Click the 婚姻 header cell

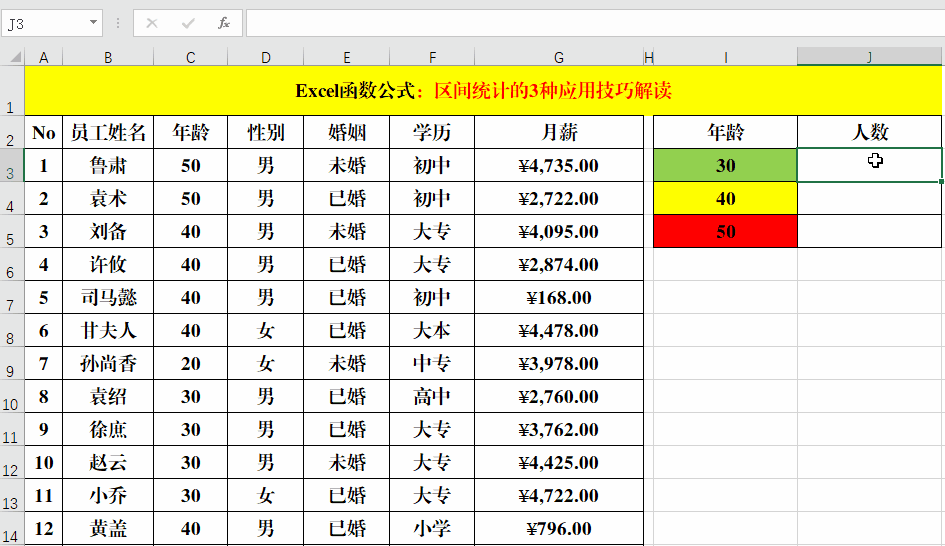tap(347, 132)
